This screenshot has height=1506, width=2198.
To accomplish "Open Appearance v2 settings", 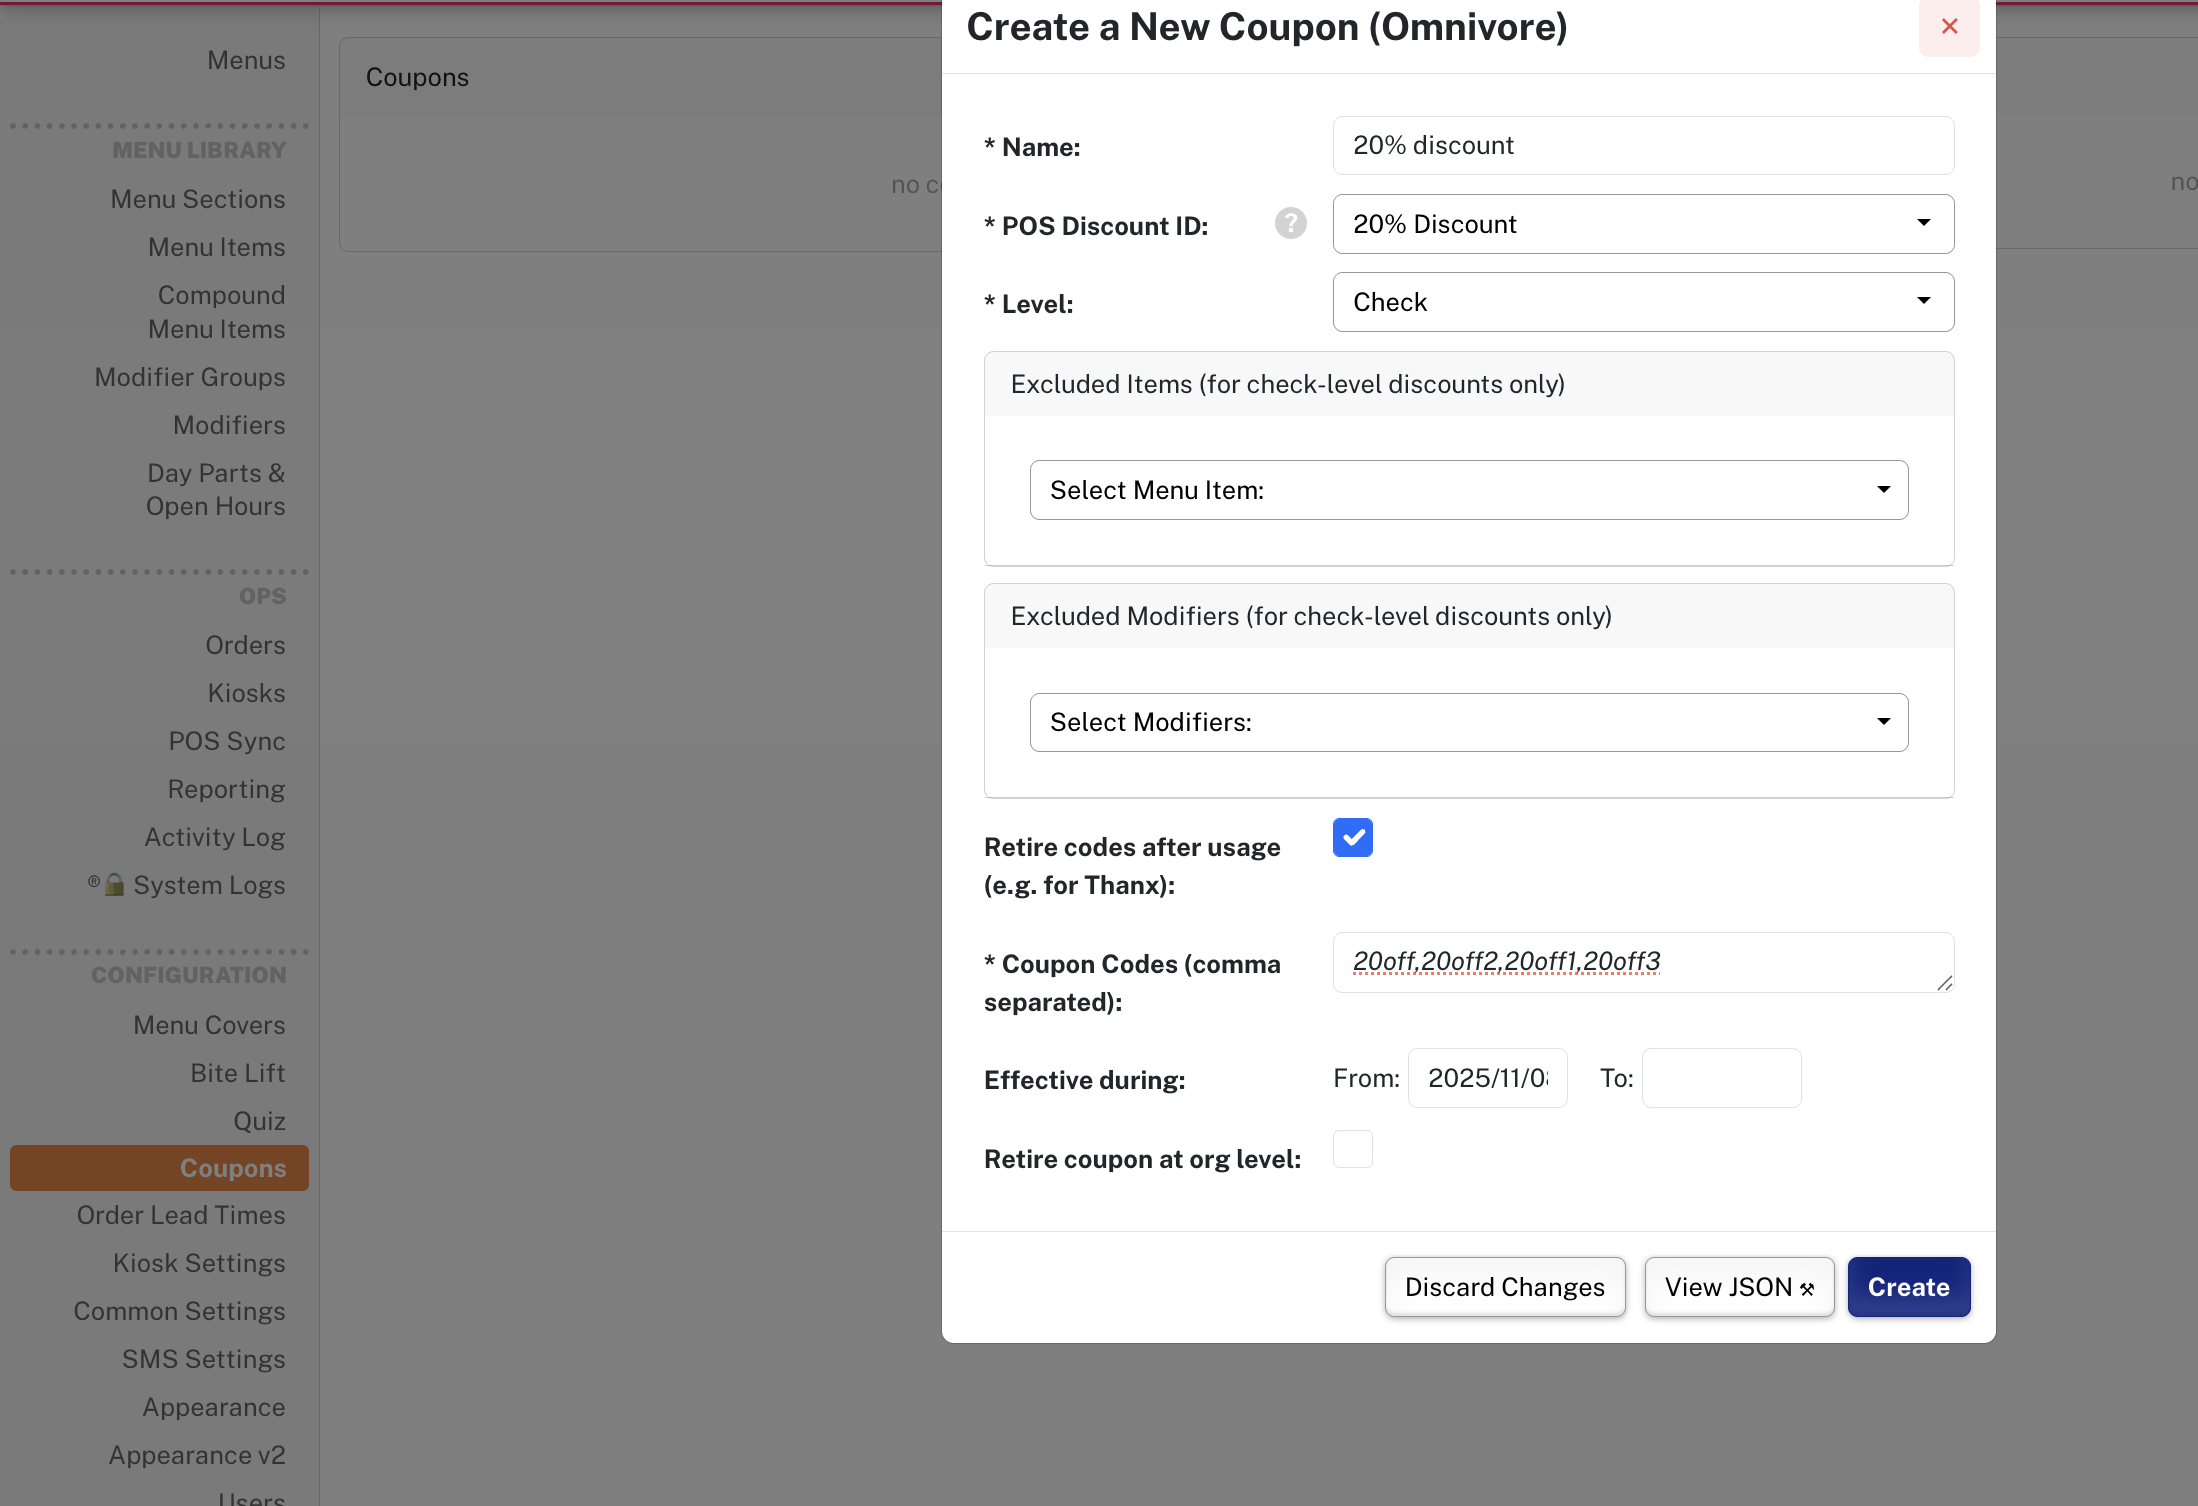I will coord(197,1455).
